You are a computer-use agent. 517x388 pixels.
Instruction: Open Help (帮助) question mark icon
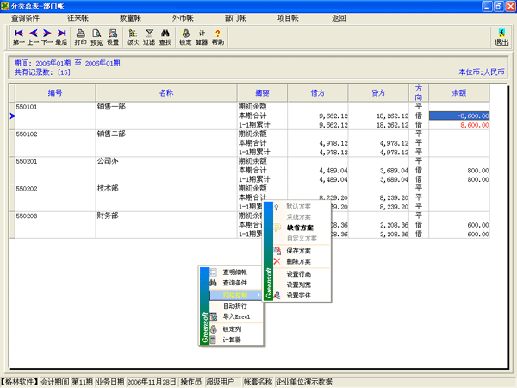point(218,37)
